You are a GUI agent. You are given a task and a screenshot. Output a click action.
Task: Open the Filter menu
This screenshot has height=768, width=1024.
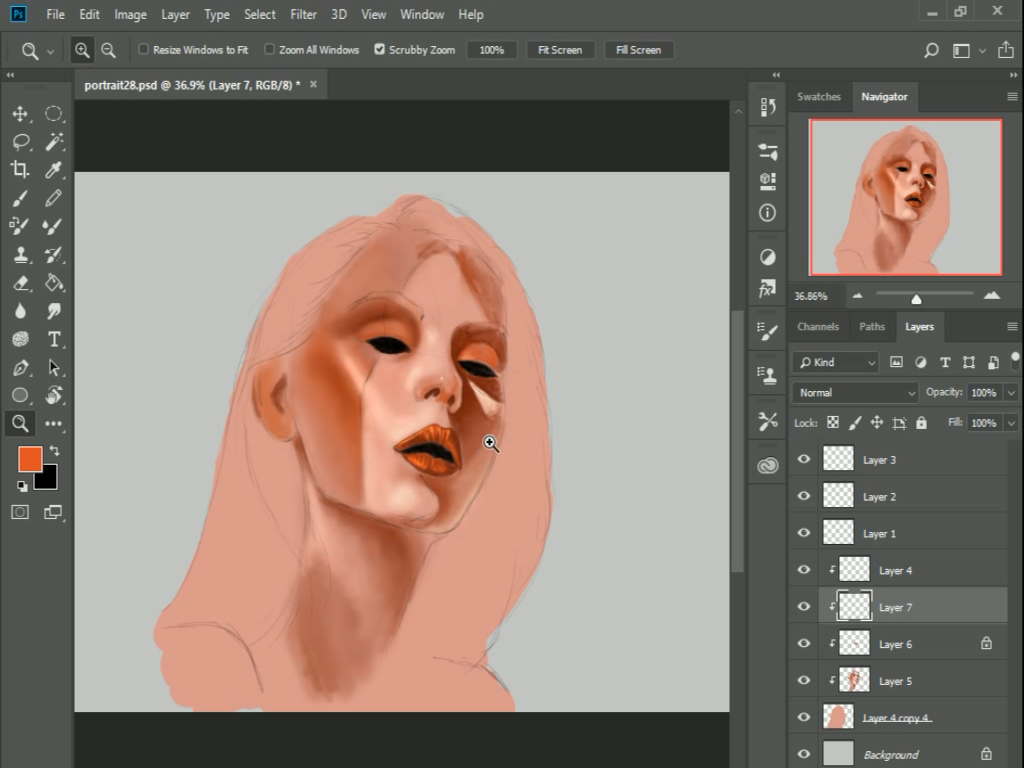[x=303, y=14]
